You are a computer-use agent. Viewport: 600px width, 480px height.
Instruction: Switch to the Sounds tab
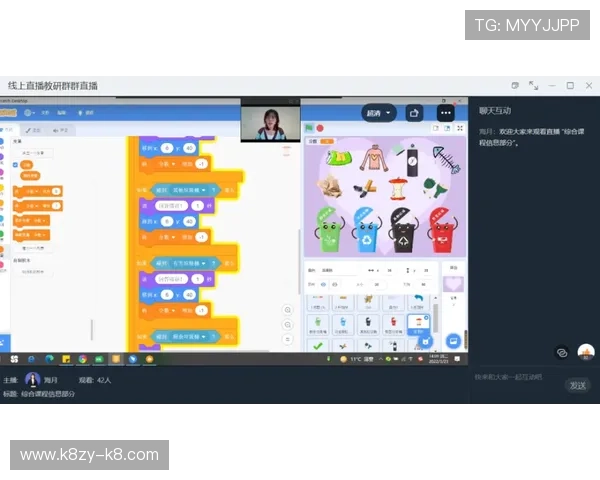[61, 130]
